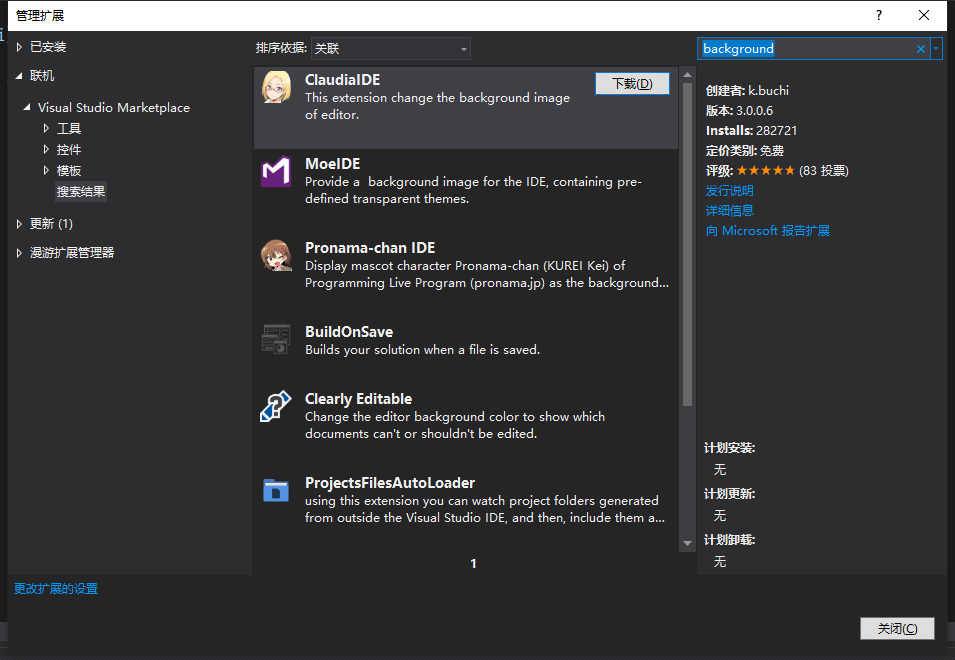The height and width of the screenshot is (660, 955).
Task: Click the results list scroll down arrow
Action: 688,543
